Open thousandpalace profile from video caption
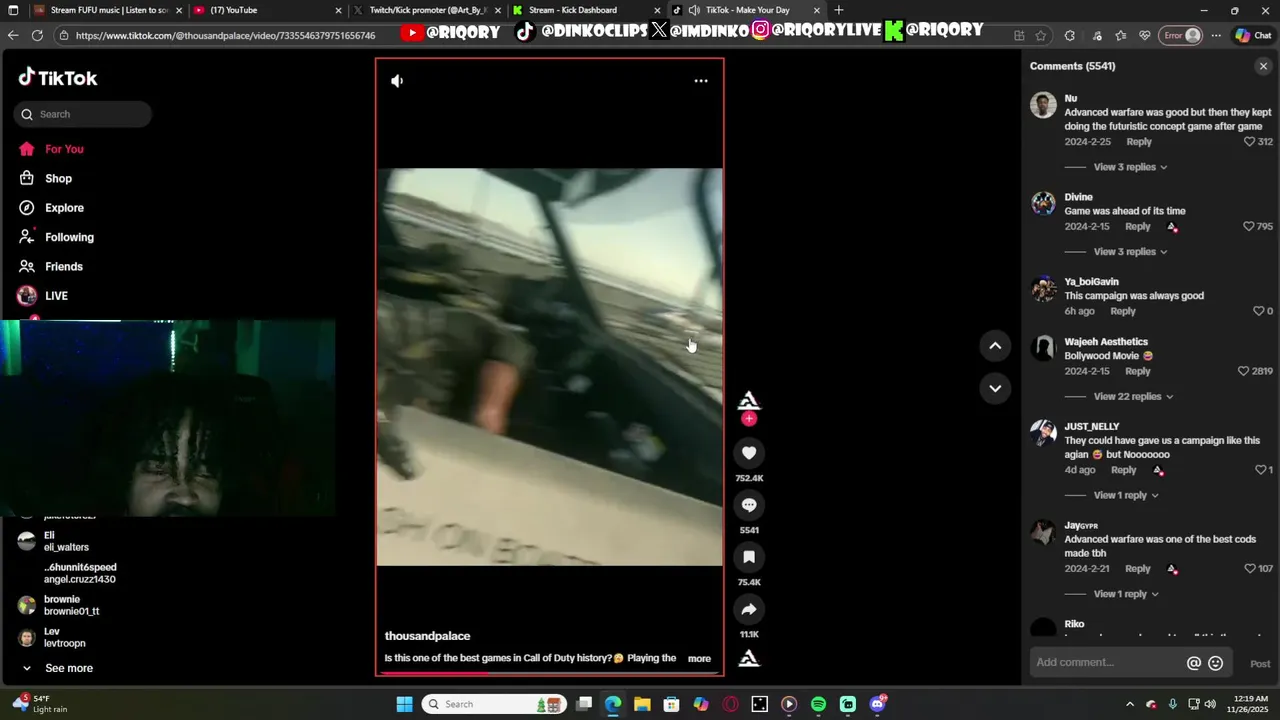1280x720 pixels. (427, 636)
